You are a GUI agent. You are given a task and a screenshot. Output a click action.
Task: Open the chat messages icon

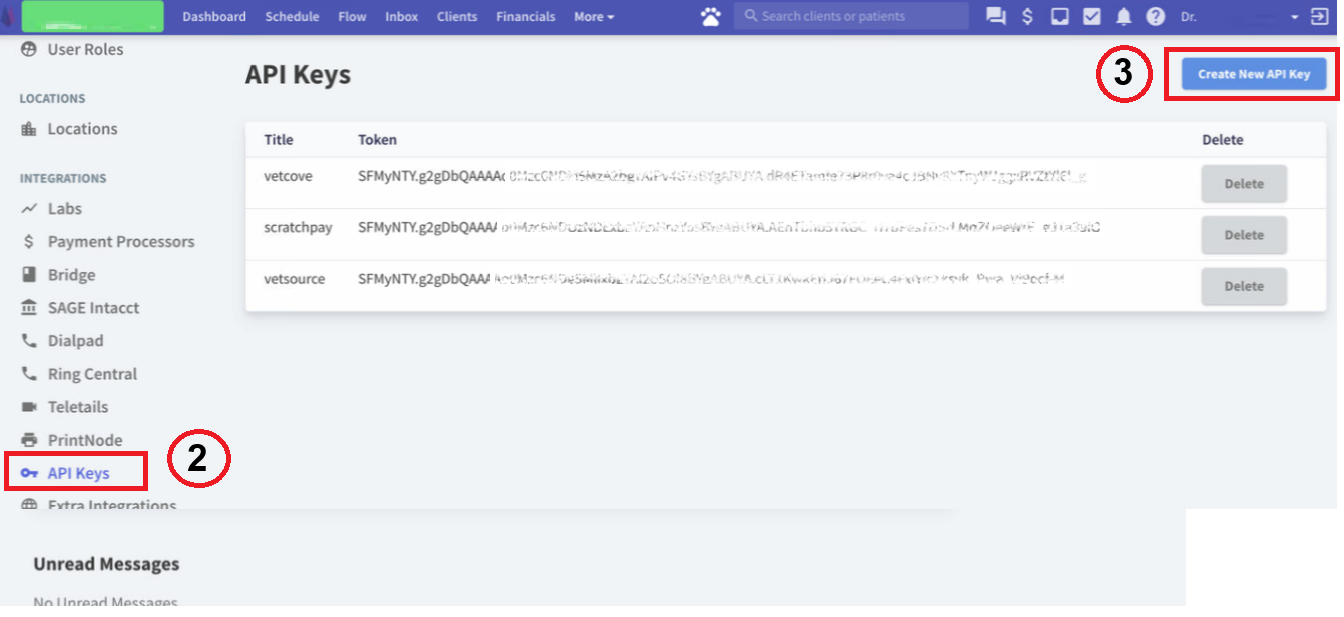tap(995, 17)
